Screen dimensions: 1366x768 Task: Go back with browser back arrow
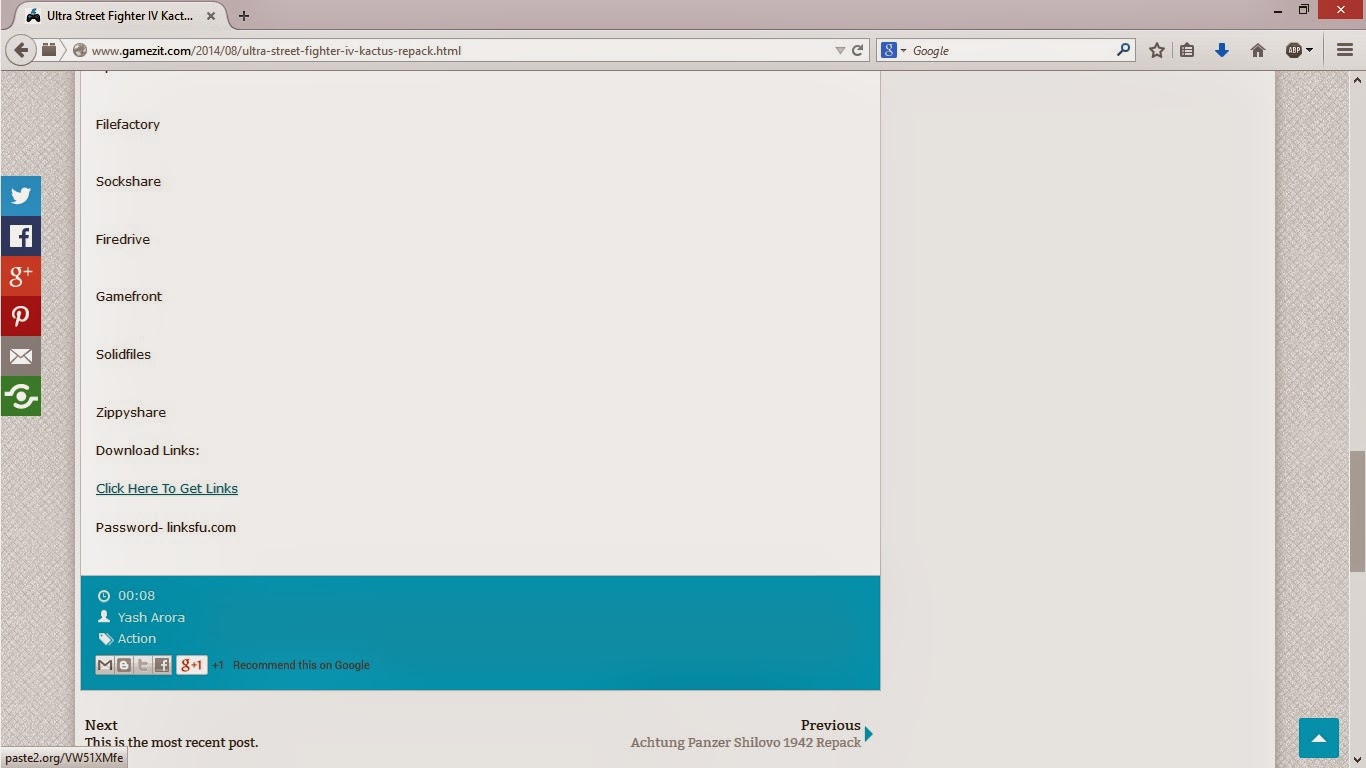point(21,50)
